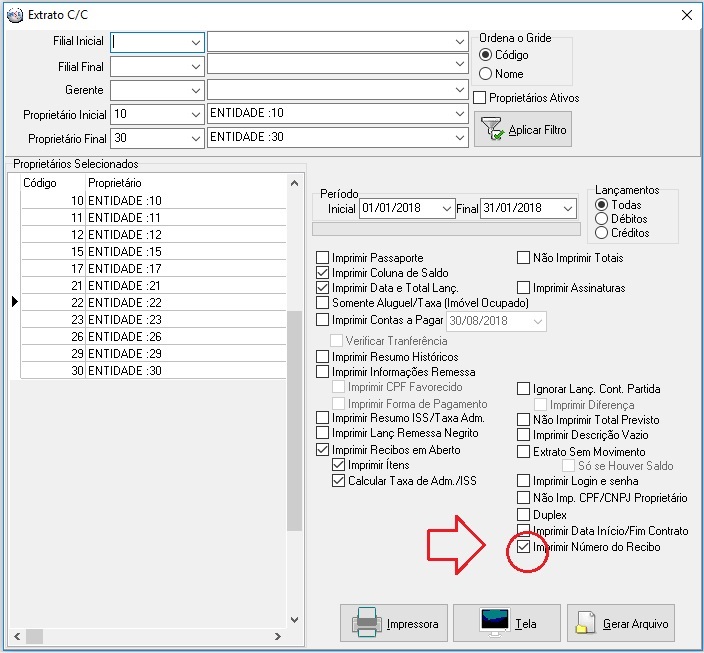Click the funnel icon on Aplicar Filtro
The height and width of the screenshot is (653, 704).
tap(492, 128)
